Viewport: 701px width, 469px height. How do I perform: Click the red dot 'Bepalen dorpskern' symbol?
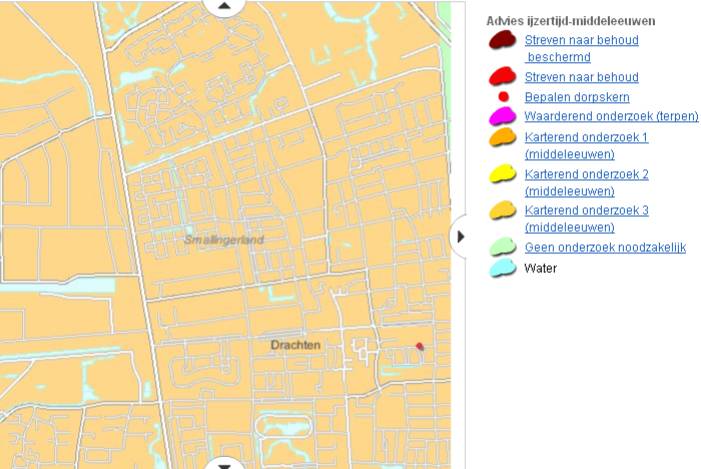(503, 97)
